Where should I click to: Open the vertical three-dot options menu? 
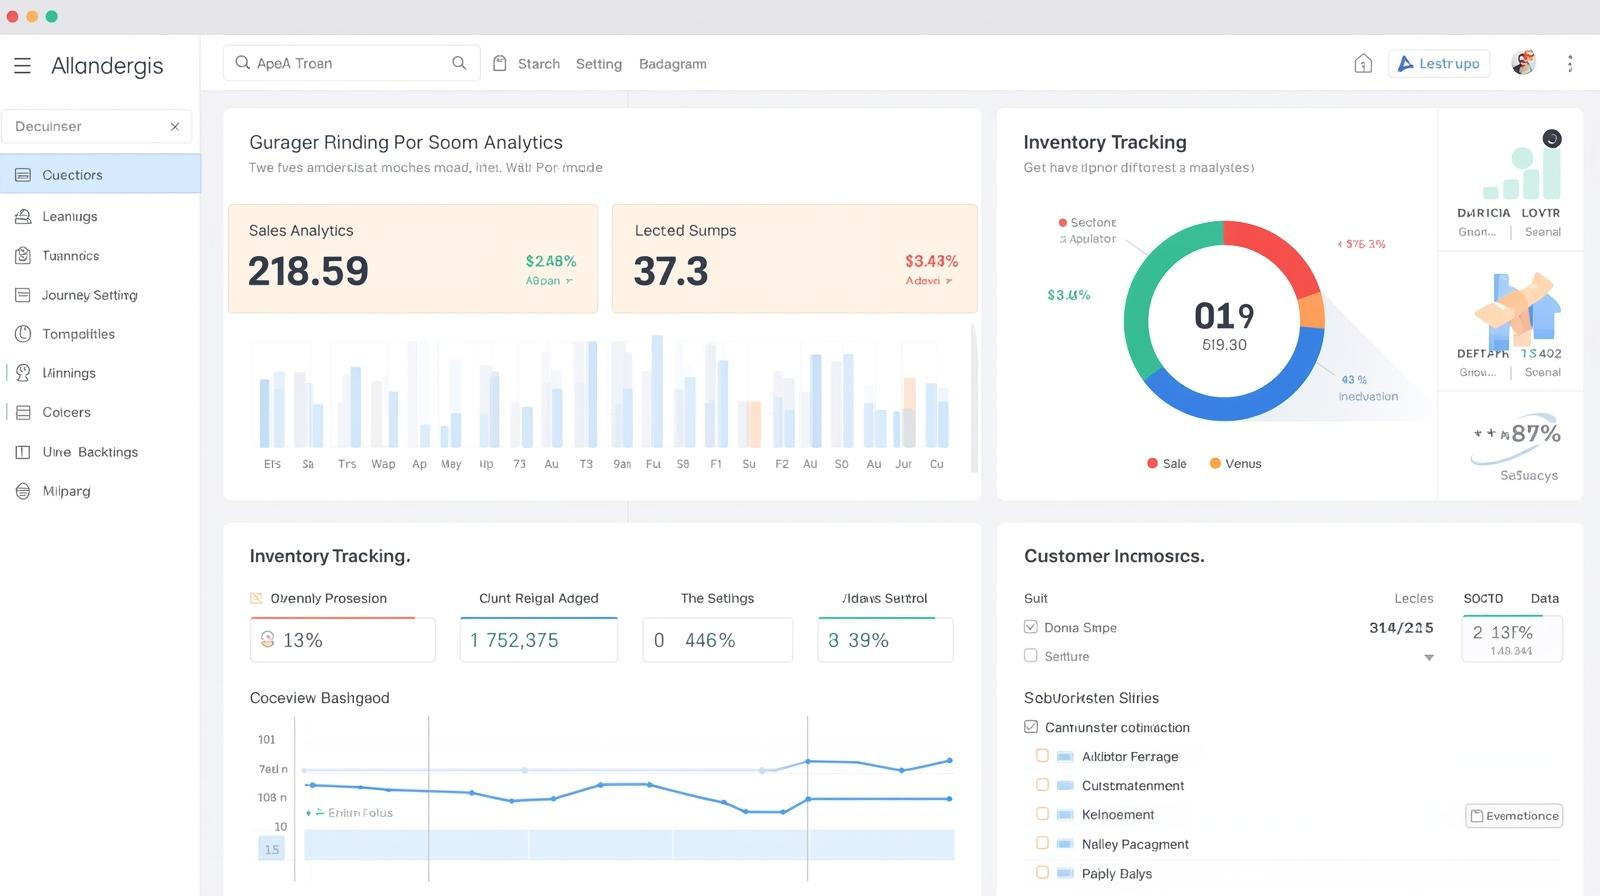(1570, 64)
